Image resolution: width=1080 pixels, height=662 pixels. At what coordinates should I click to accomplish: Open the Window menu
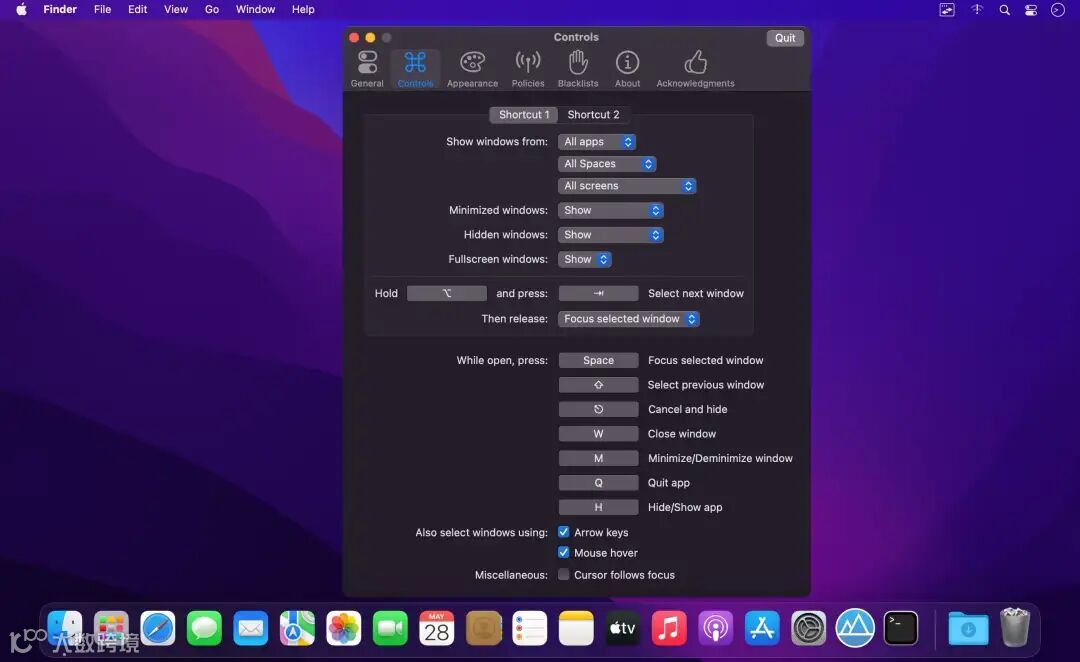click(x=256, y=10)
